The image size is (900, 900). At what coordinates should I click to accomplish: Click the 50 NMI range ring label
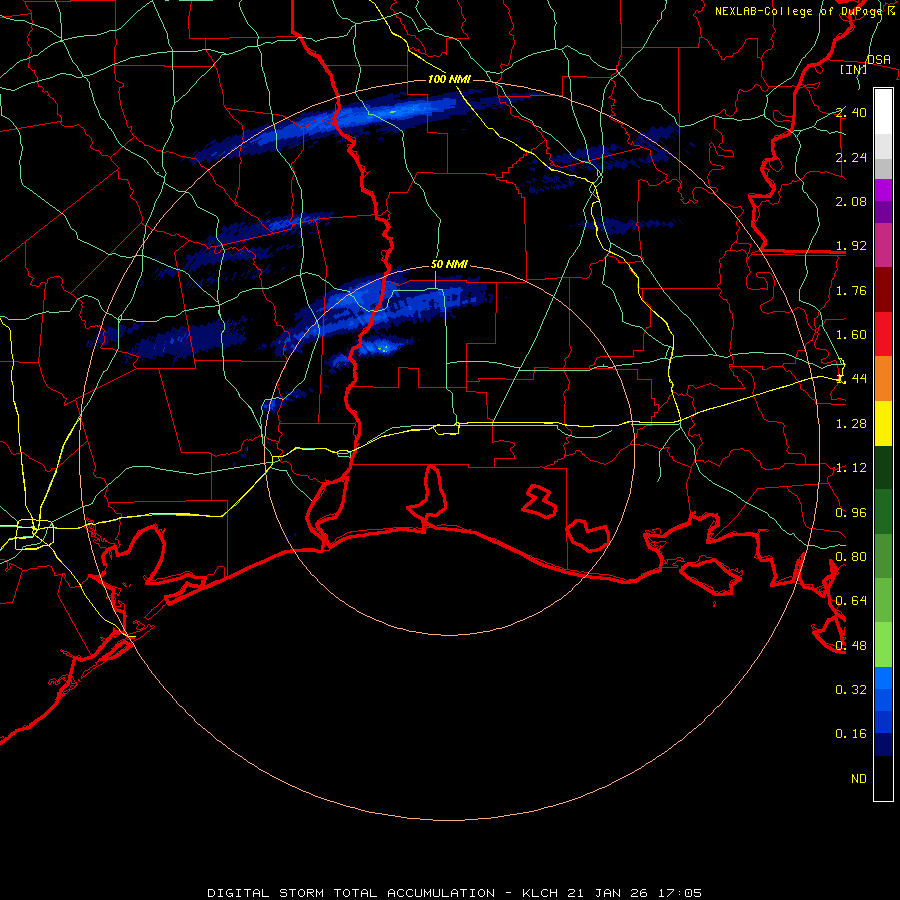pyautogui.click(x=449, y=264)
